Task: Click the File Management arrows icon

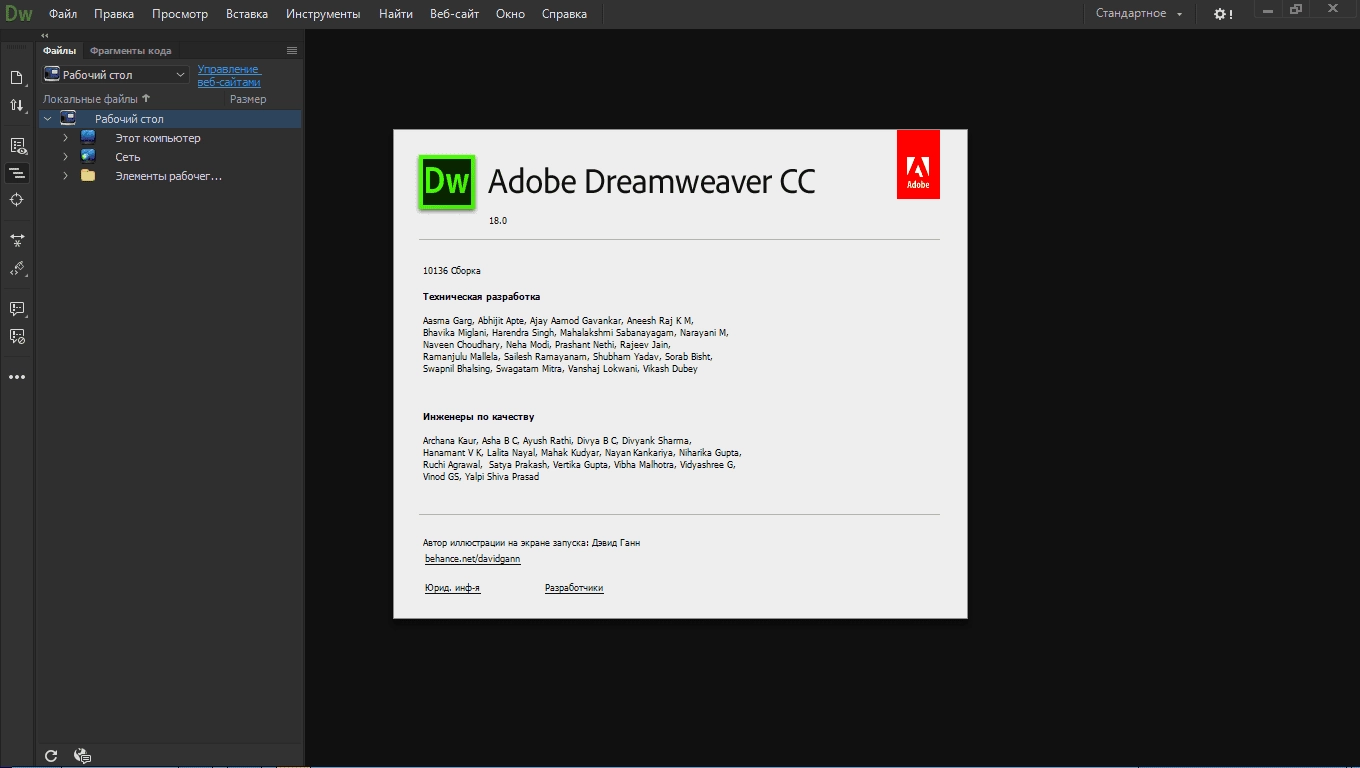Action: point(17,105)
